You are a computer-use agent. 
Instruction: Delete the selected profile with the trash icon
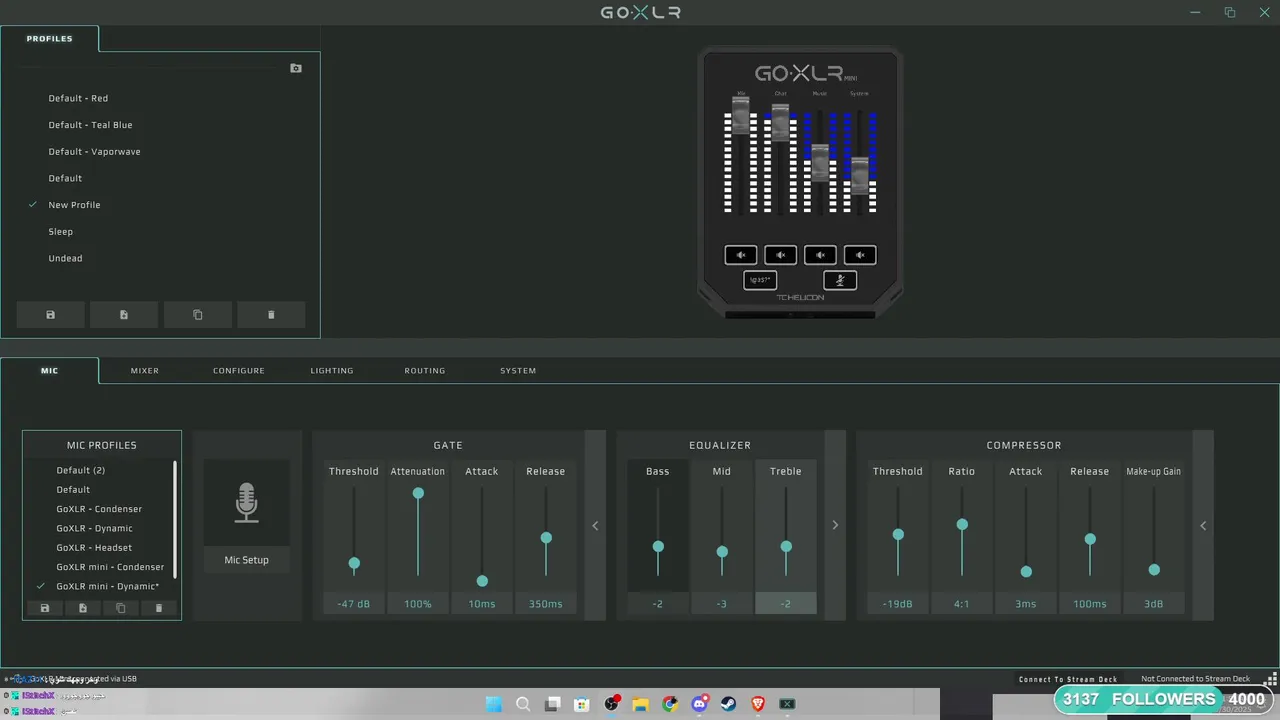tap(271, 315)
